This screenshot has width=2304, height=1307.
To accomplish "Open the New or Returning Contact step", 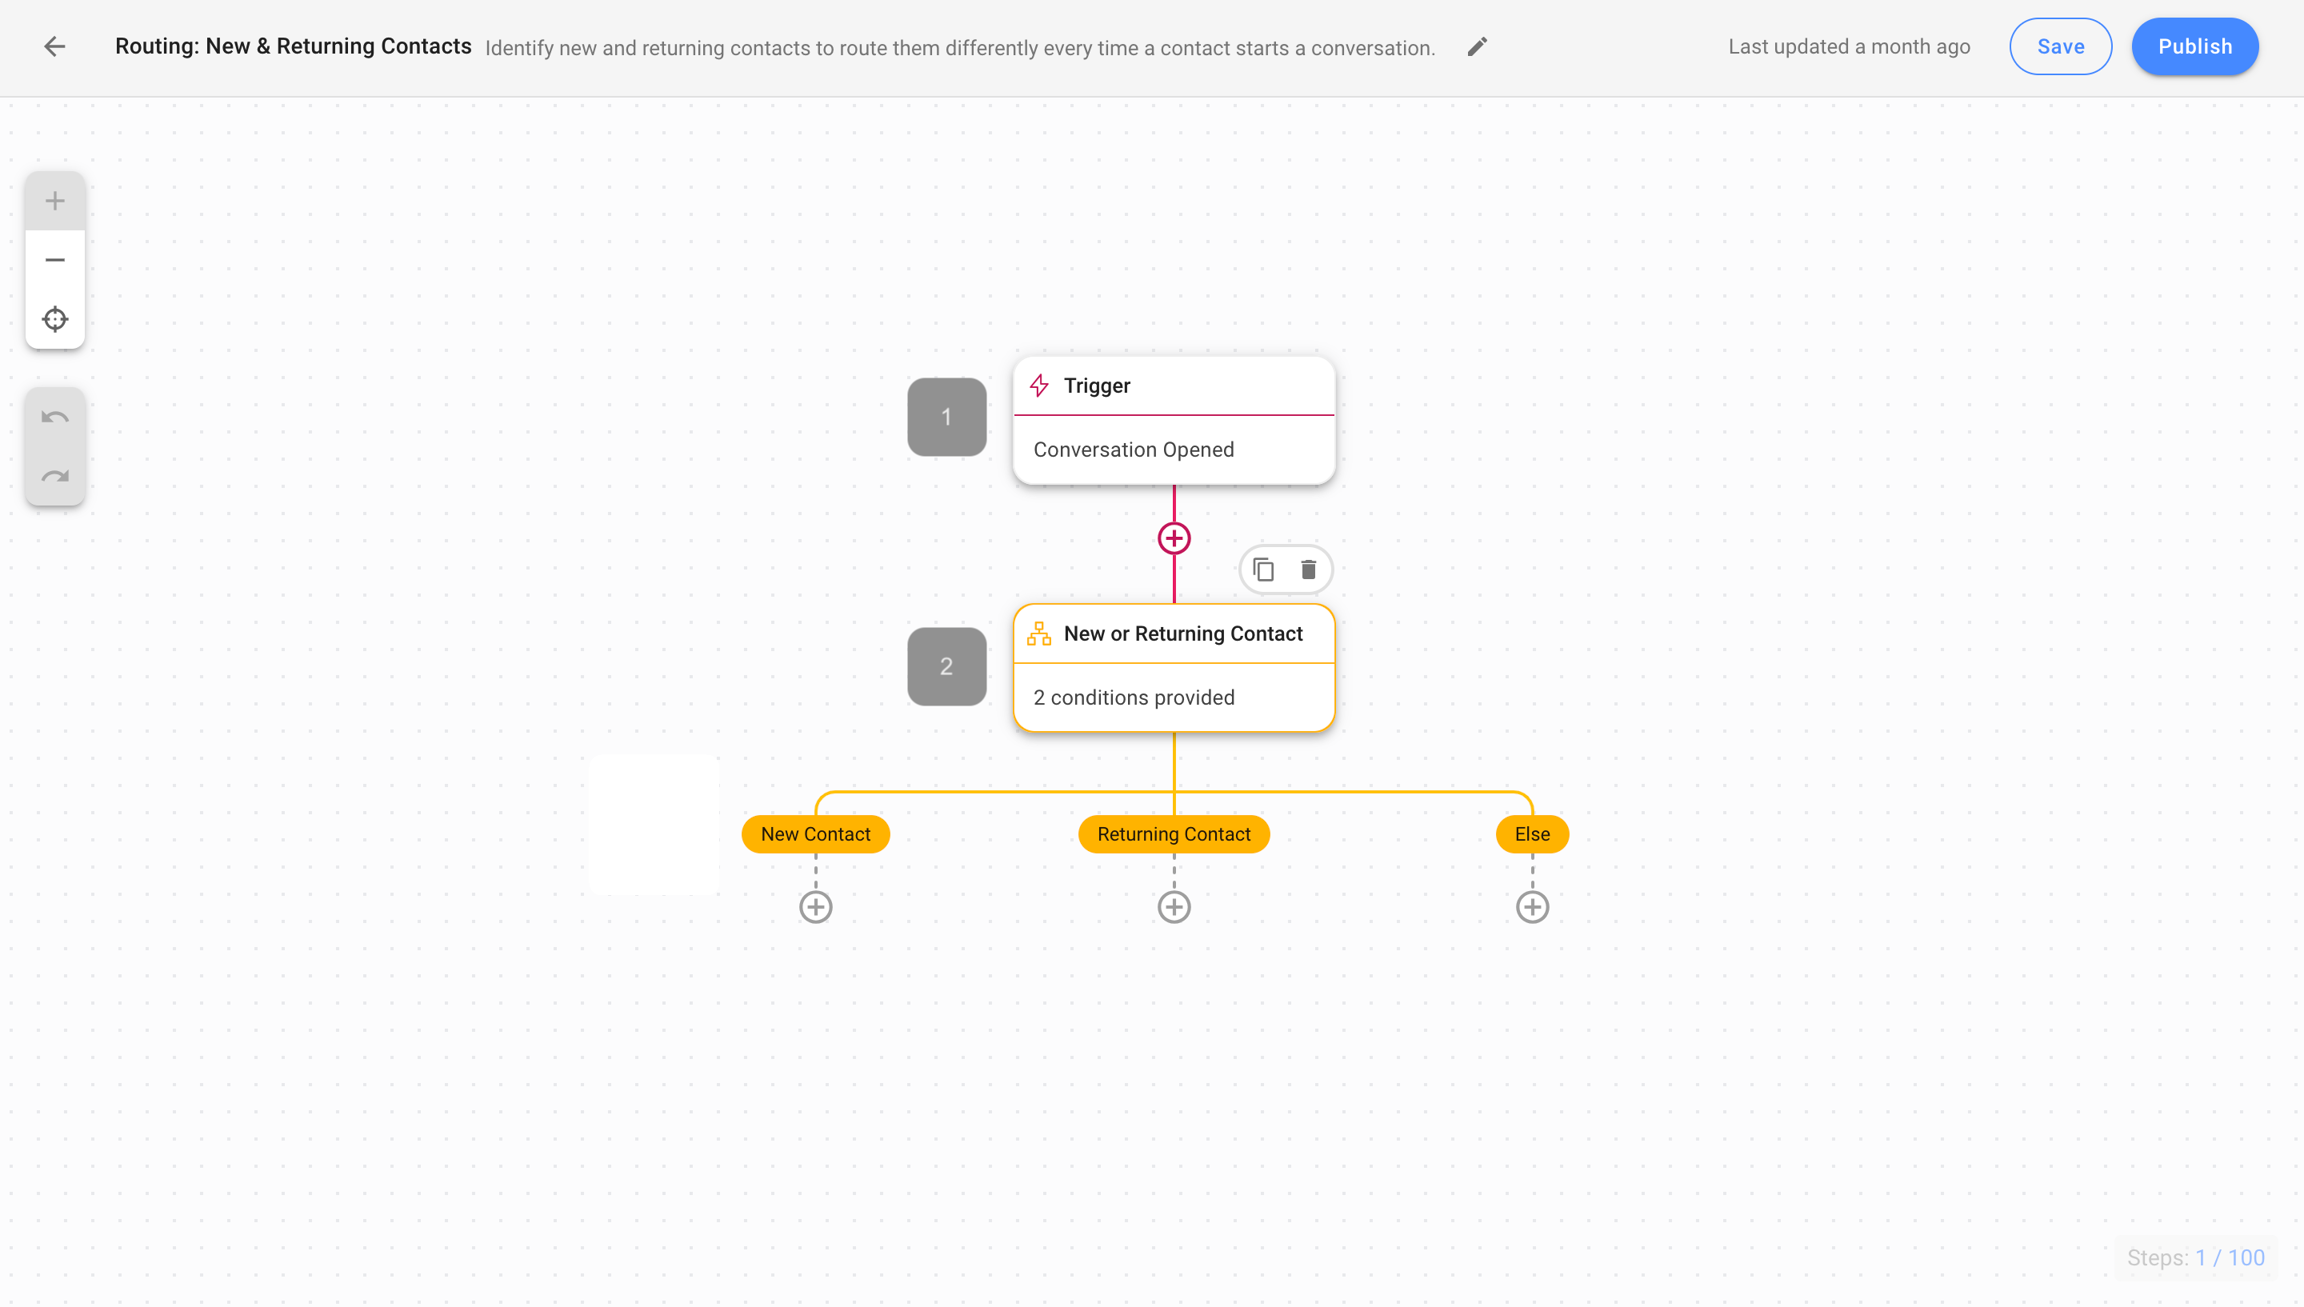I will tap(1174, 668).
